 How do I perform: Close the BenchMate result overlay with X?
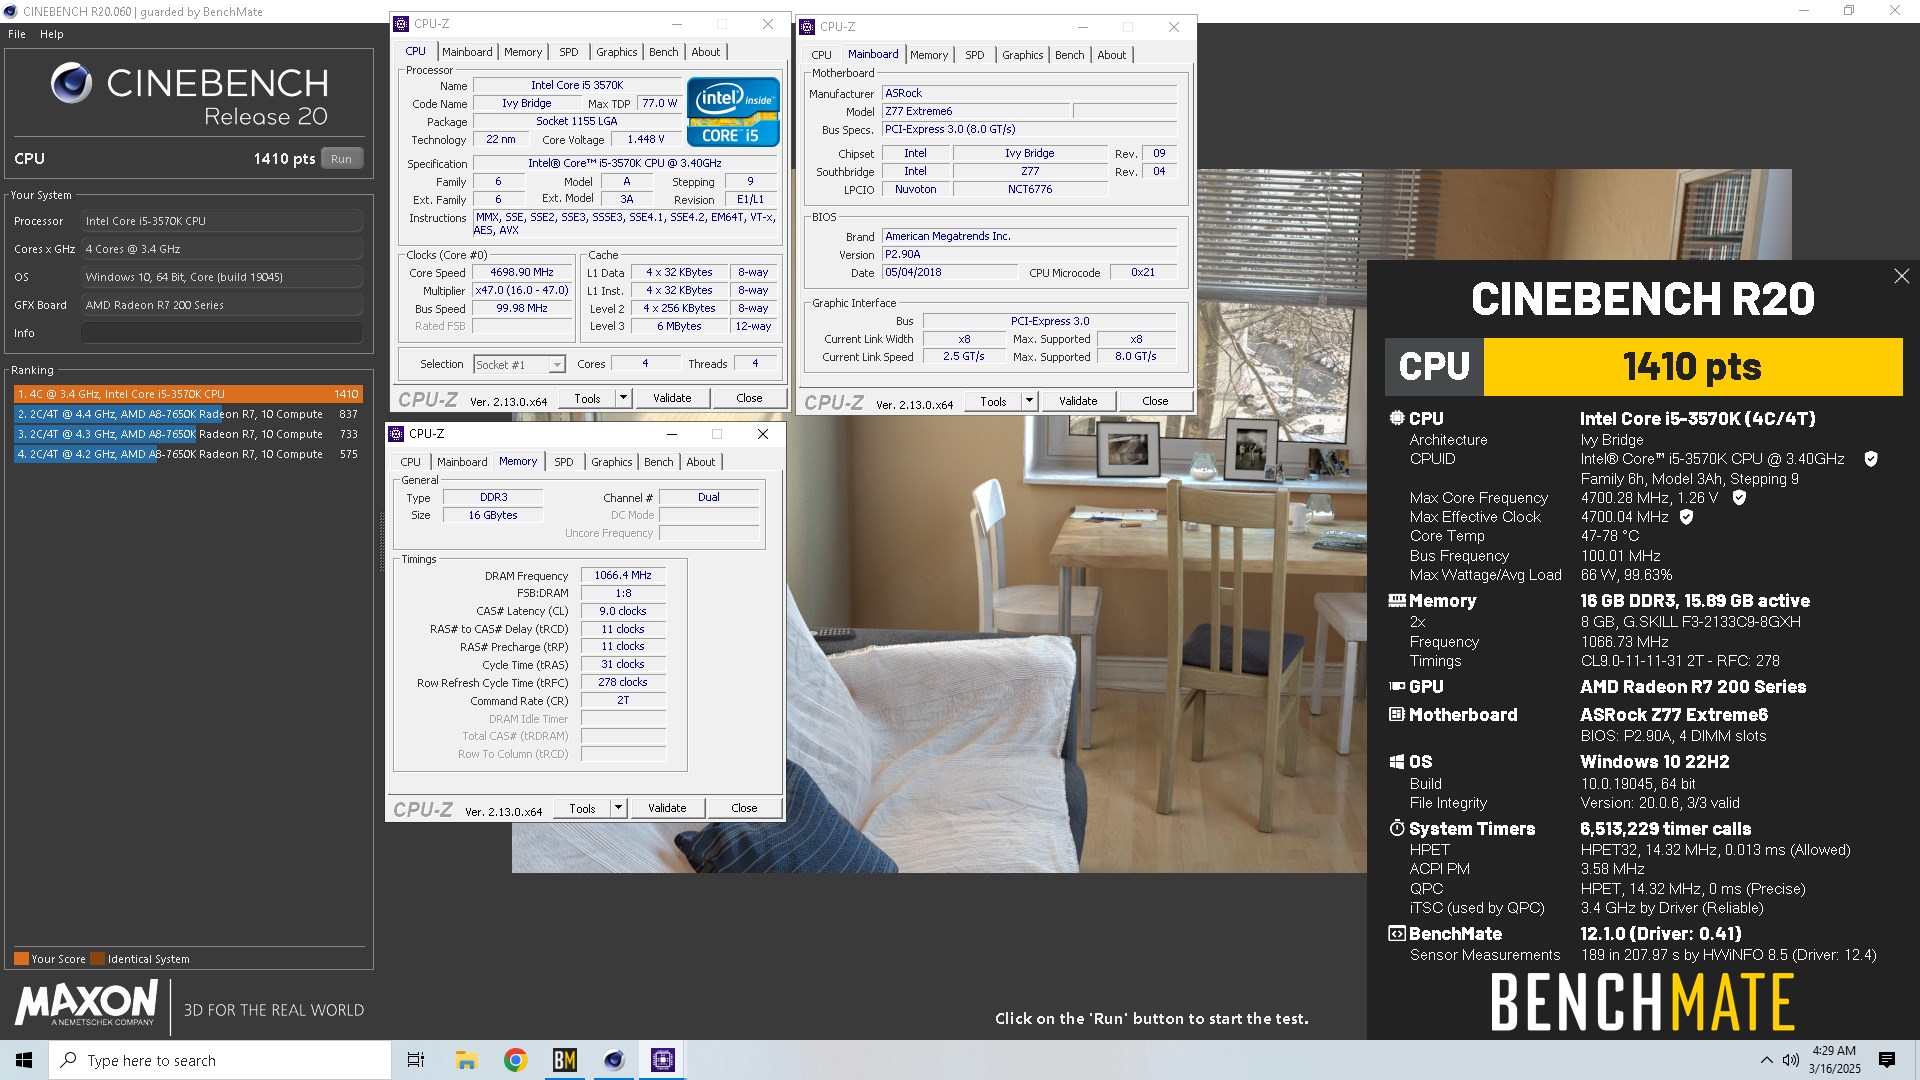(1901, 276)
